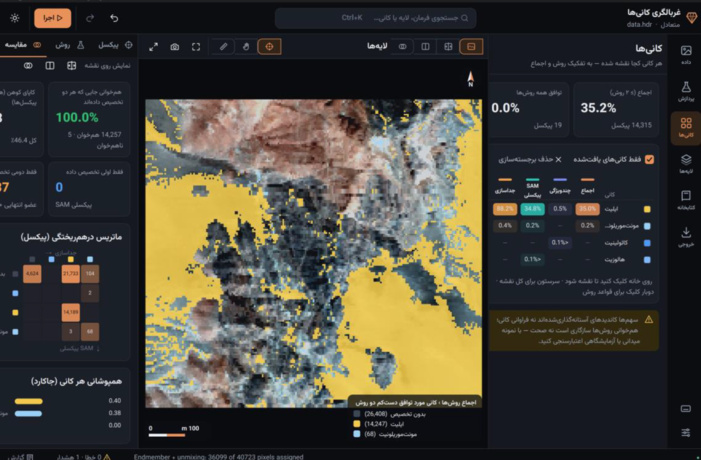Click the لایه‌ها label on the map toolbar
This screenshot has width=701, height=460.
pyautogui.click(x=377, y=46)
